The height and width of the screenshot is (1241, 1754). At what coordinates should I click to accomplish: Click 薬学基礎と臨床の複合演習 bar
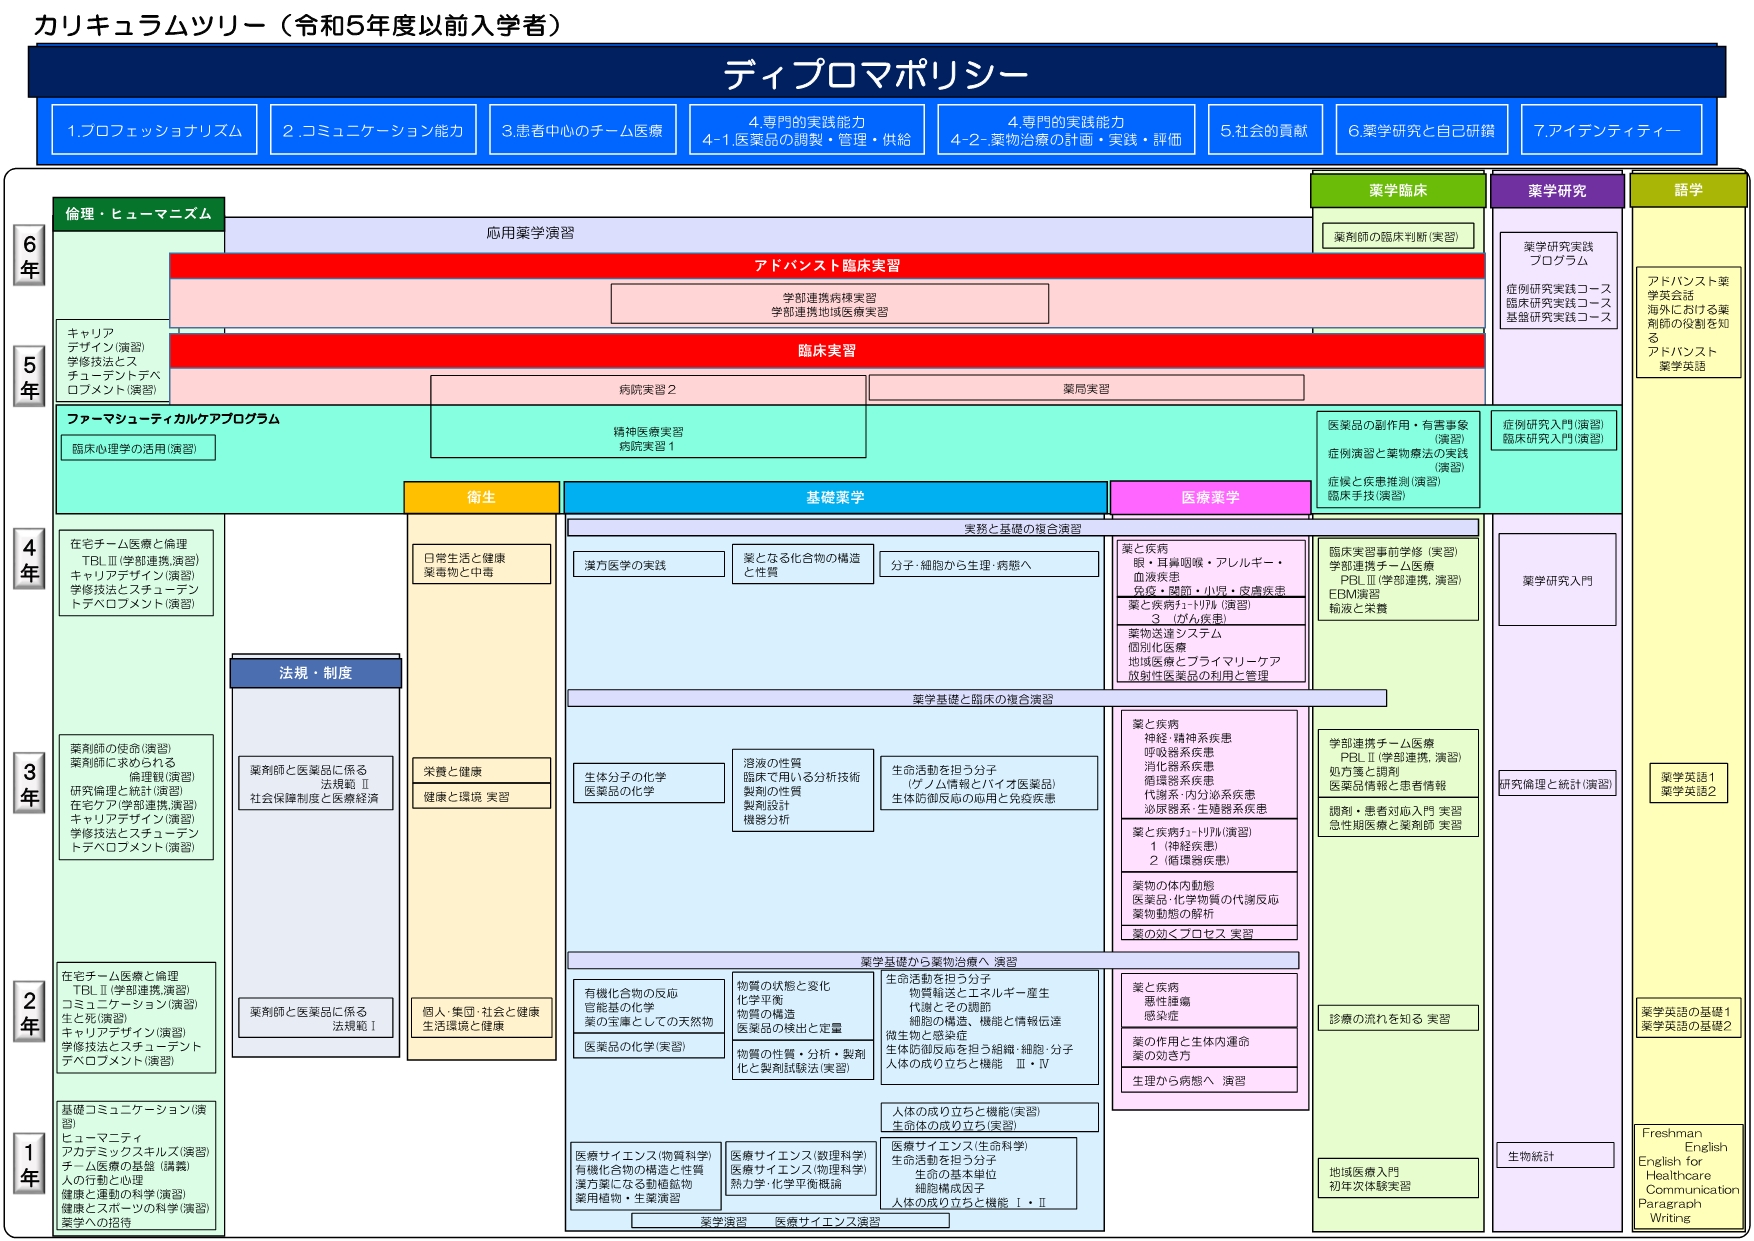[x=977, y=698]
